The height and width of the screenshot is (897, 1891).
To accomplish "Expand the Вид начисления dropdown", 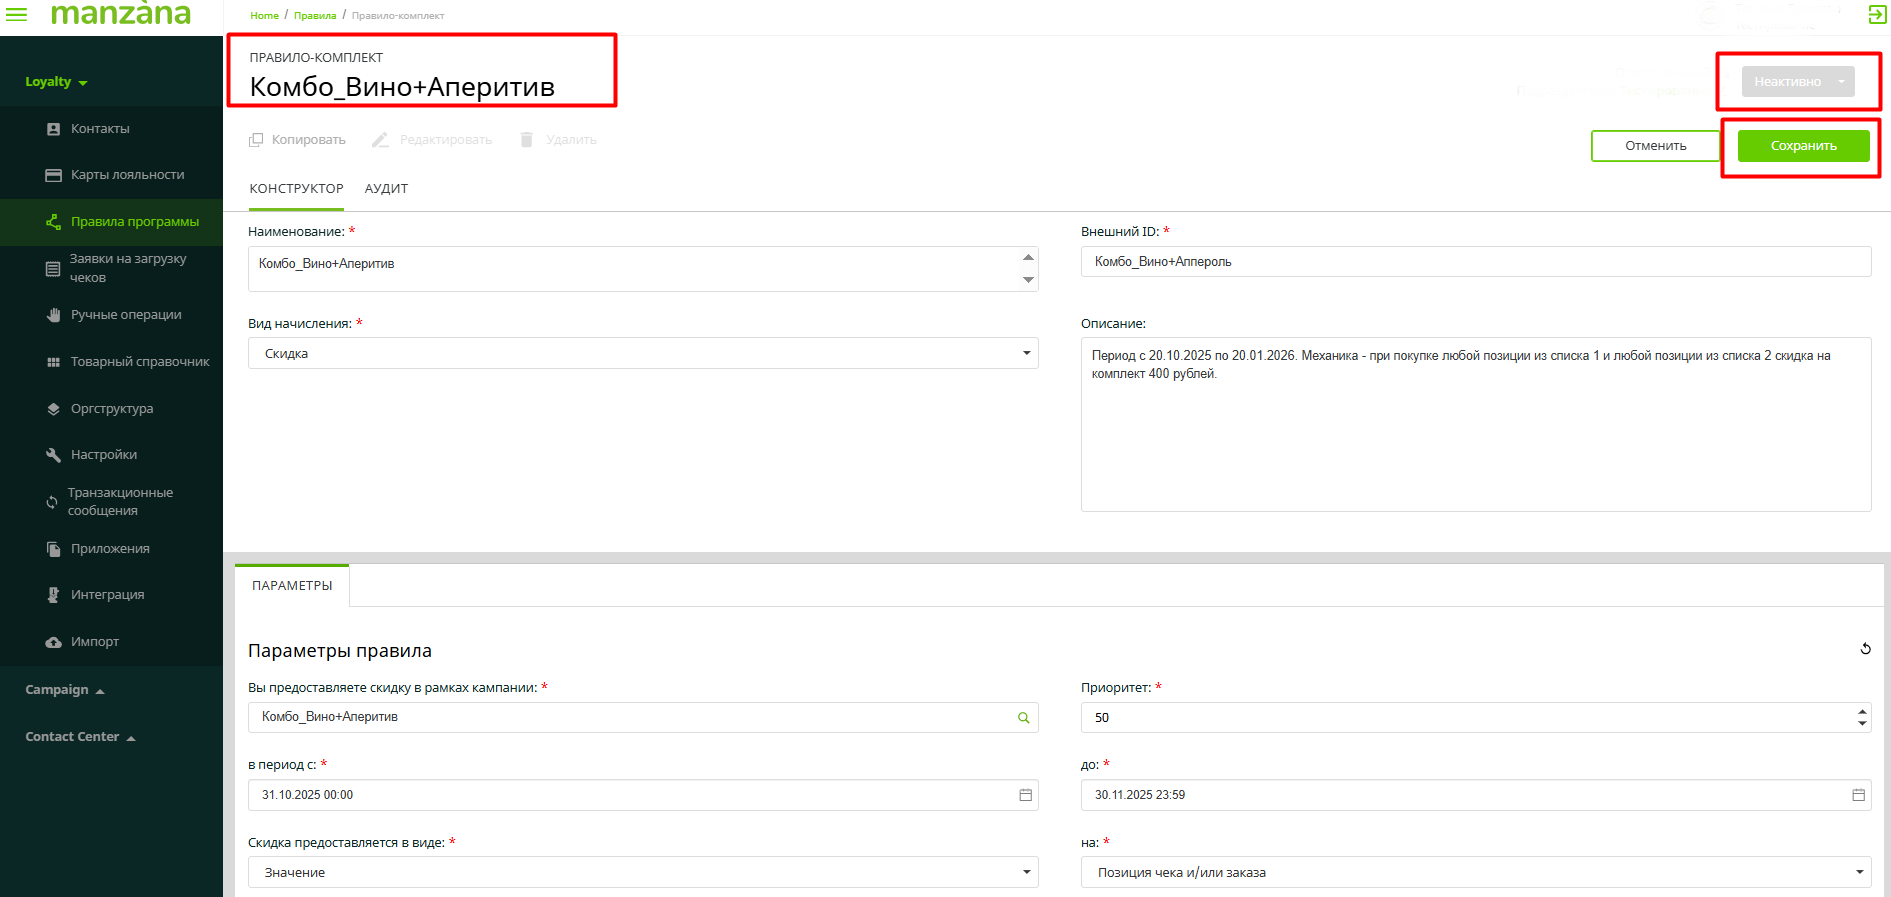I will pos(1026,353).
